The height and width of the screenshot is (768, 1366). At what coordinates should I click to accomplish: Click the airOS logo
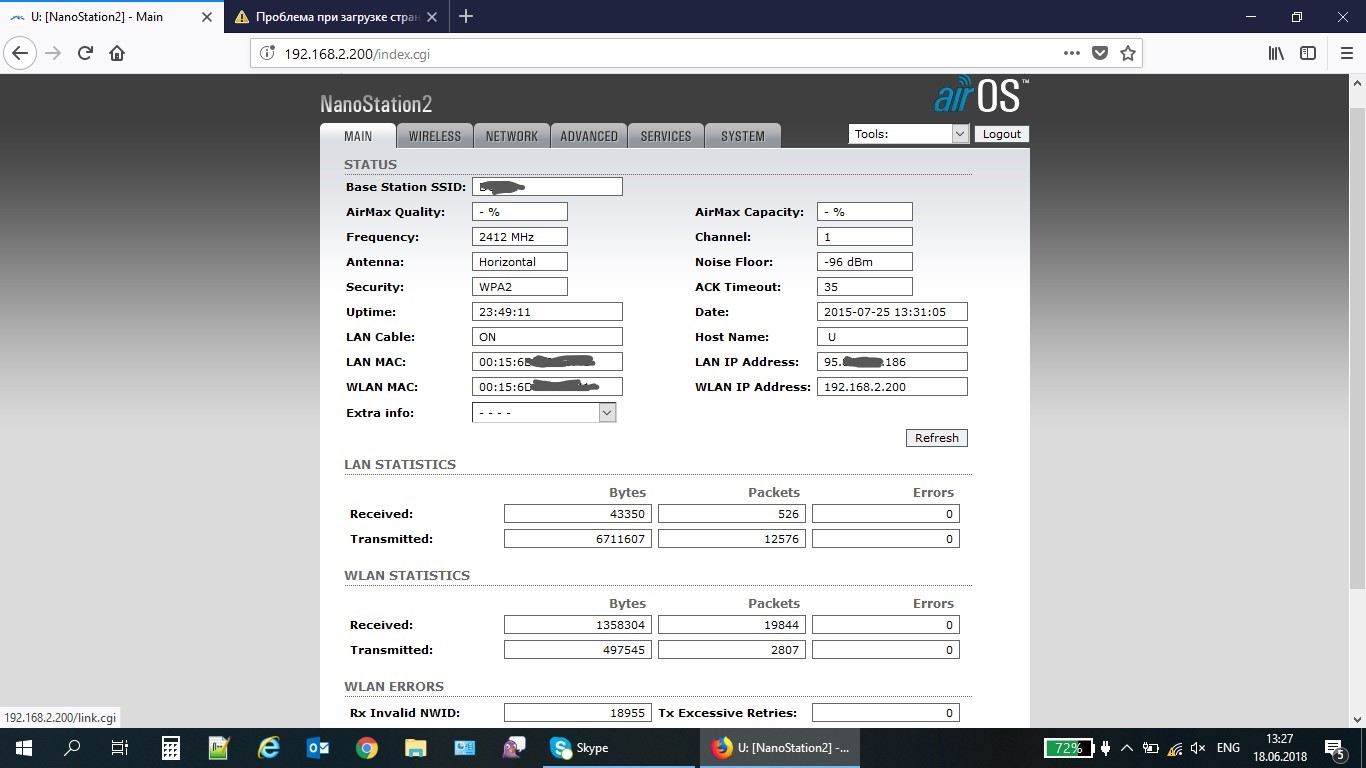pyautogui.click(x=981, y=95)
